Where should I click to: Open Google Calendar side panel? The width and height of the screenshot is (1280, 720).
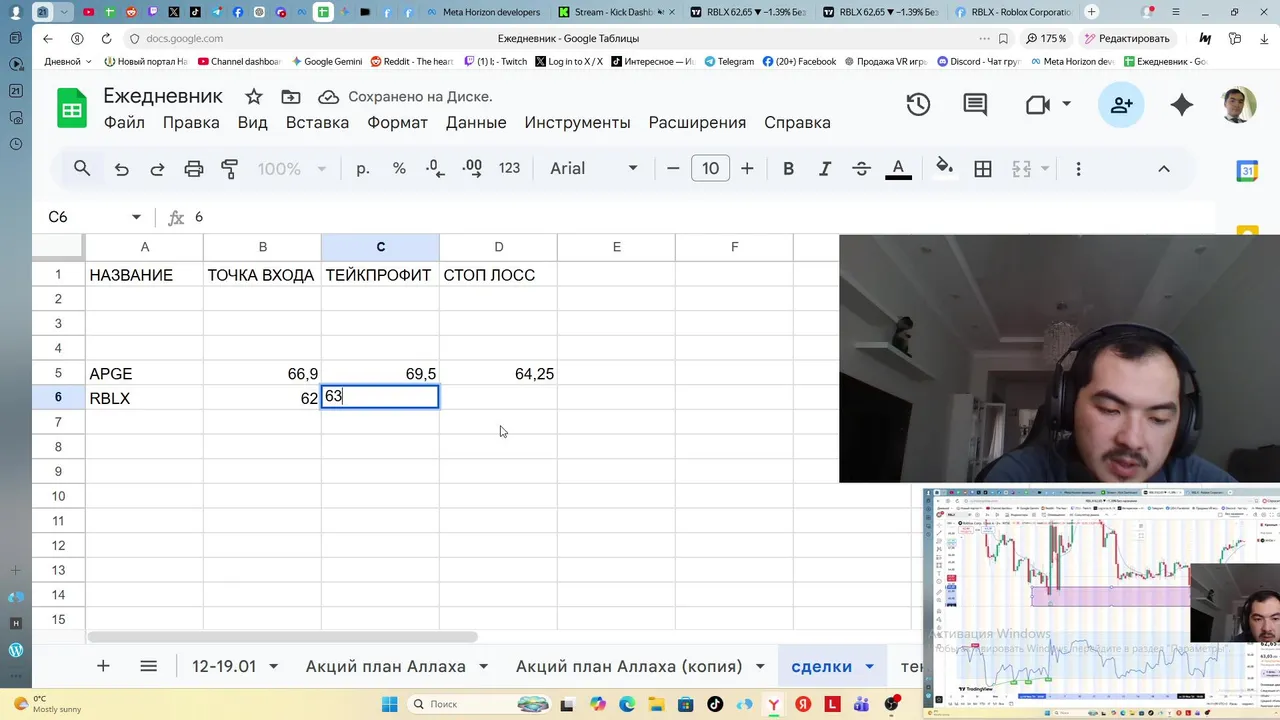(x=1247, y=171)
